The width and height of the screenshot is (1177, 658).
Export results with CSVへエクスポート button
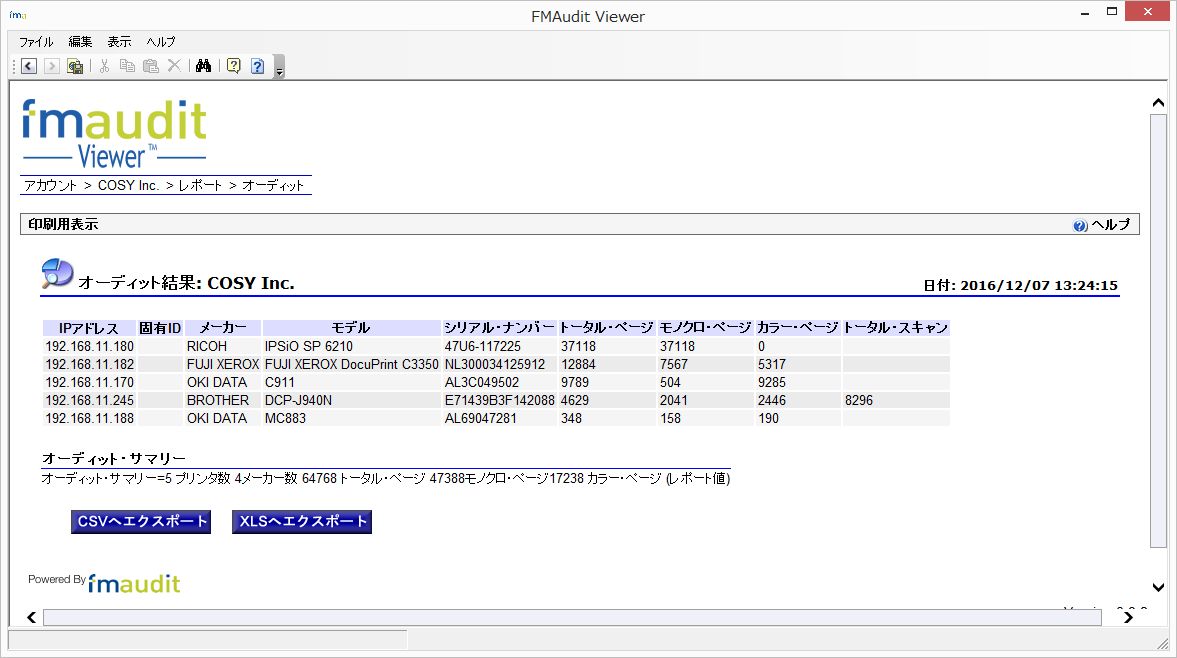141,521
